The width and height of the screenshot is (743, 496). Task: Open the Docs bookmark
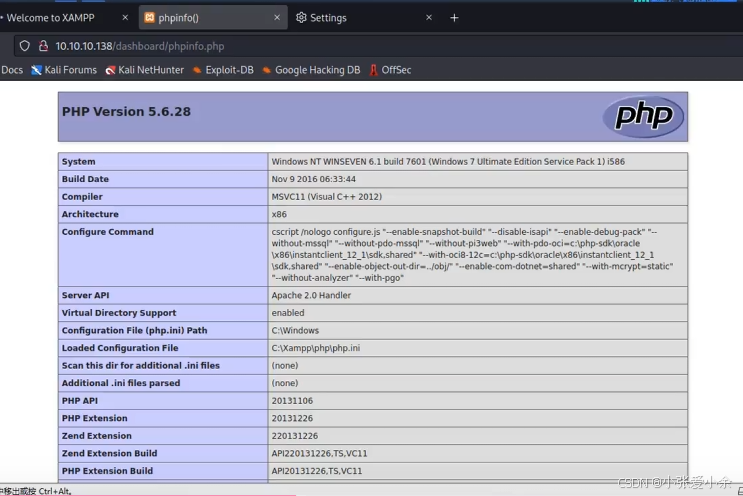[x=12, y=70]
